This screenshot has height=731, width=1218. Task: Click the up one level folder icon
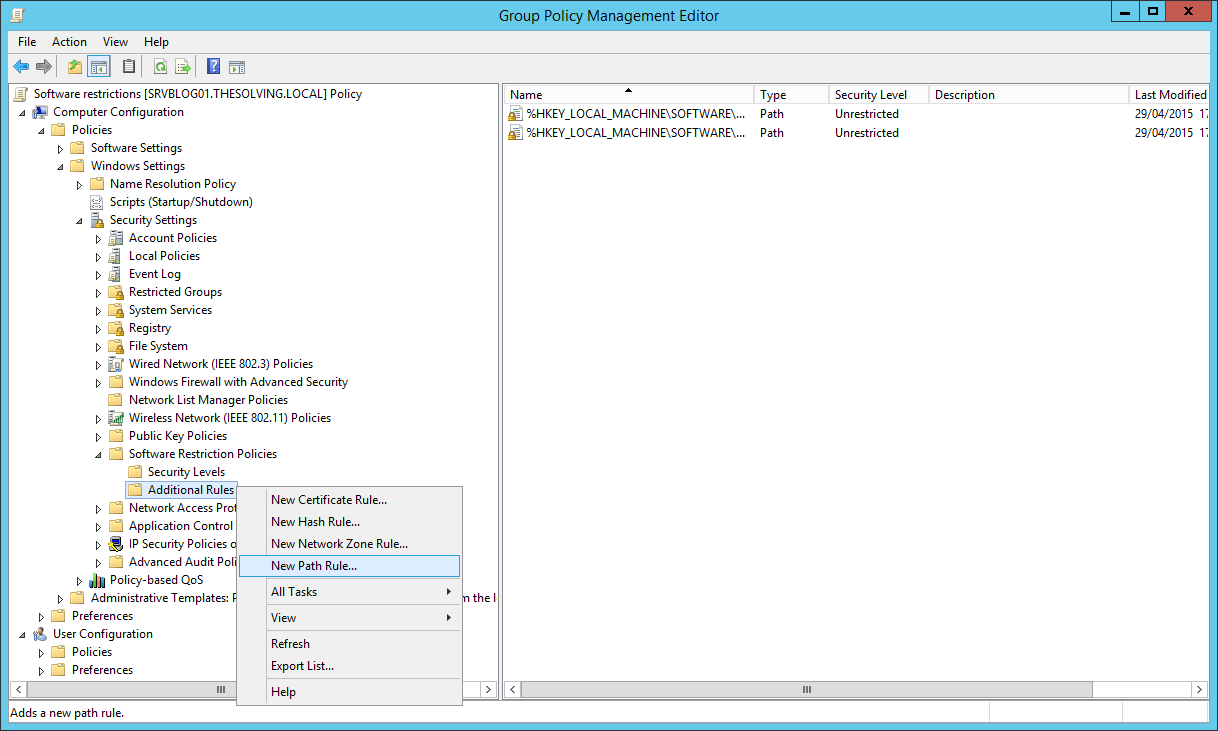tap(74, 66)
